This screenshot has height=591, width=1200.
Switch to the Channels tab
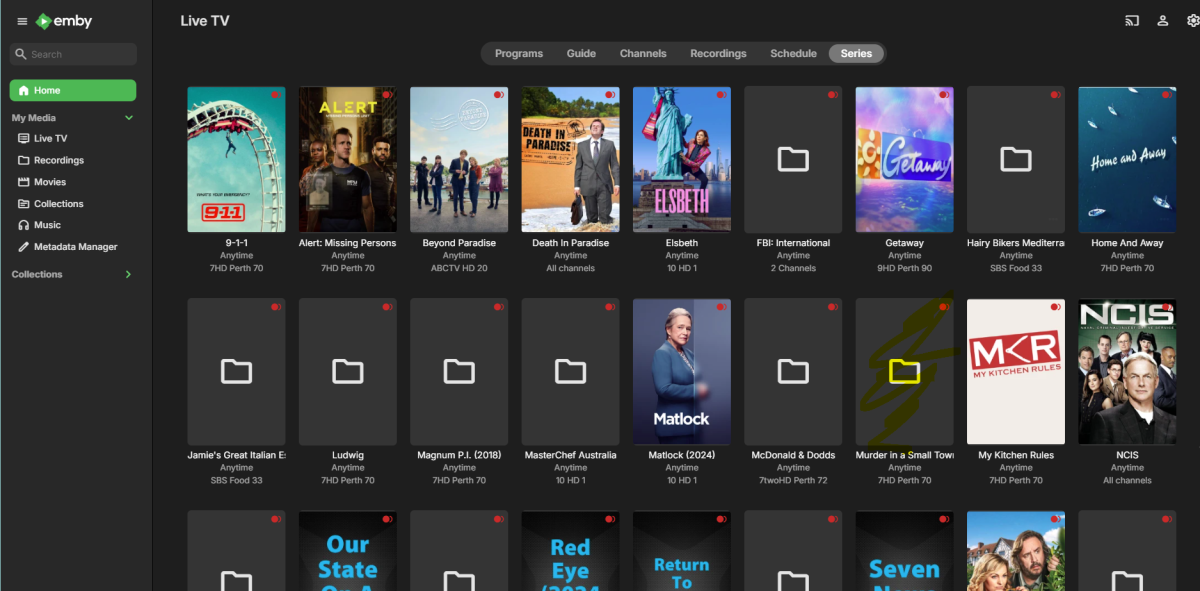click(643, 54)
